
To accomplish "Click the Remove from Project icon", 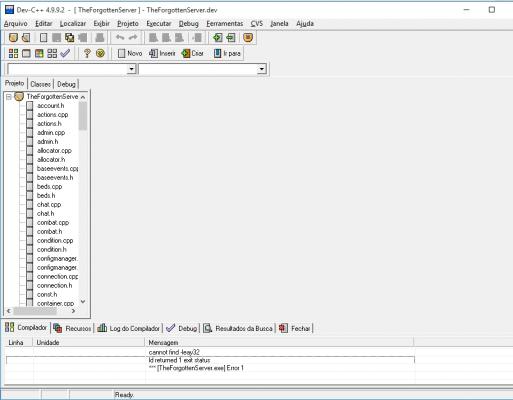I will point(231,38).
